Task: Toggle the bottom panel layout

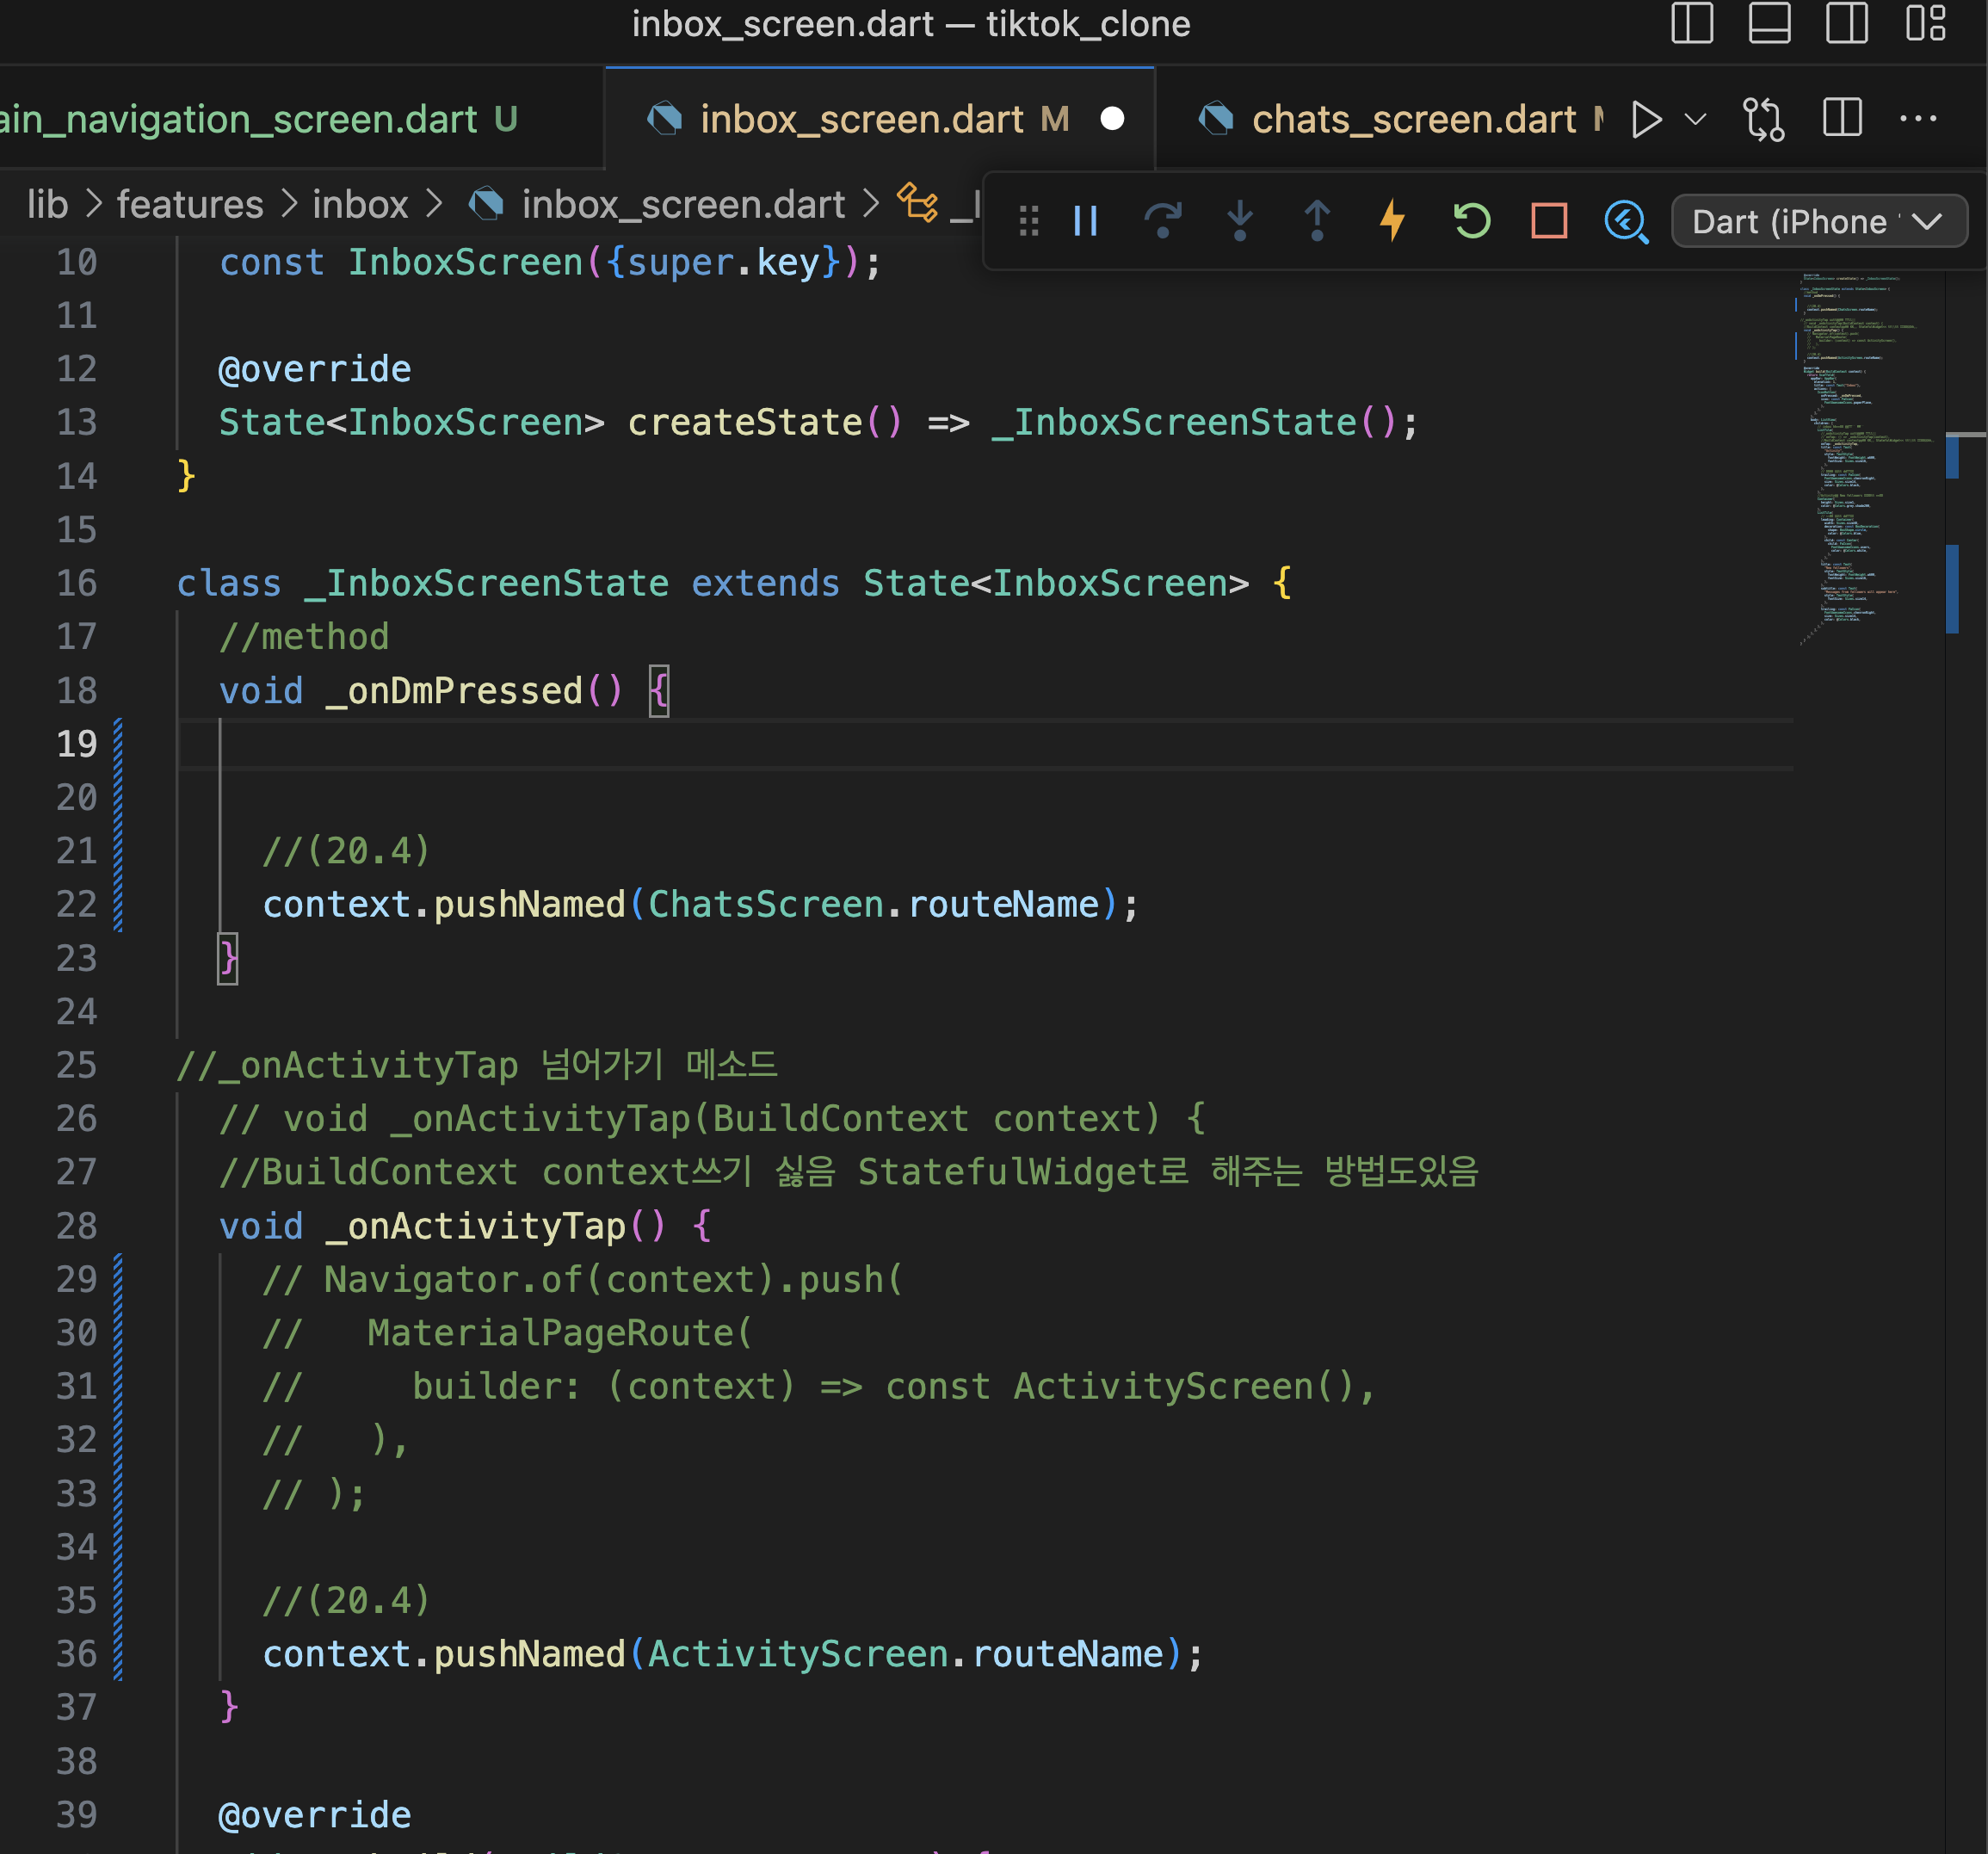Action: point(1769,23)
